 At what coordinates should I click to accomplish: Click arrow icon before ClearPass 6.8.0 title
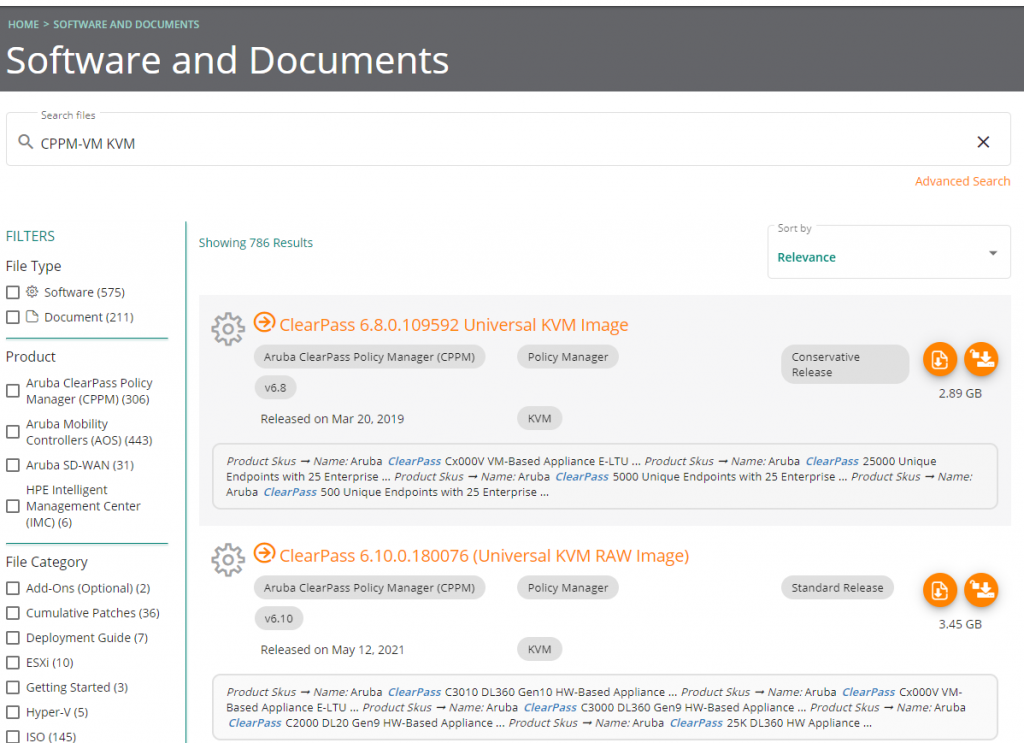coord(264,322)
